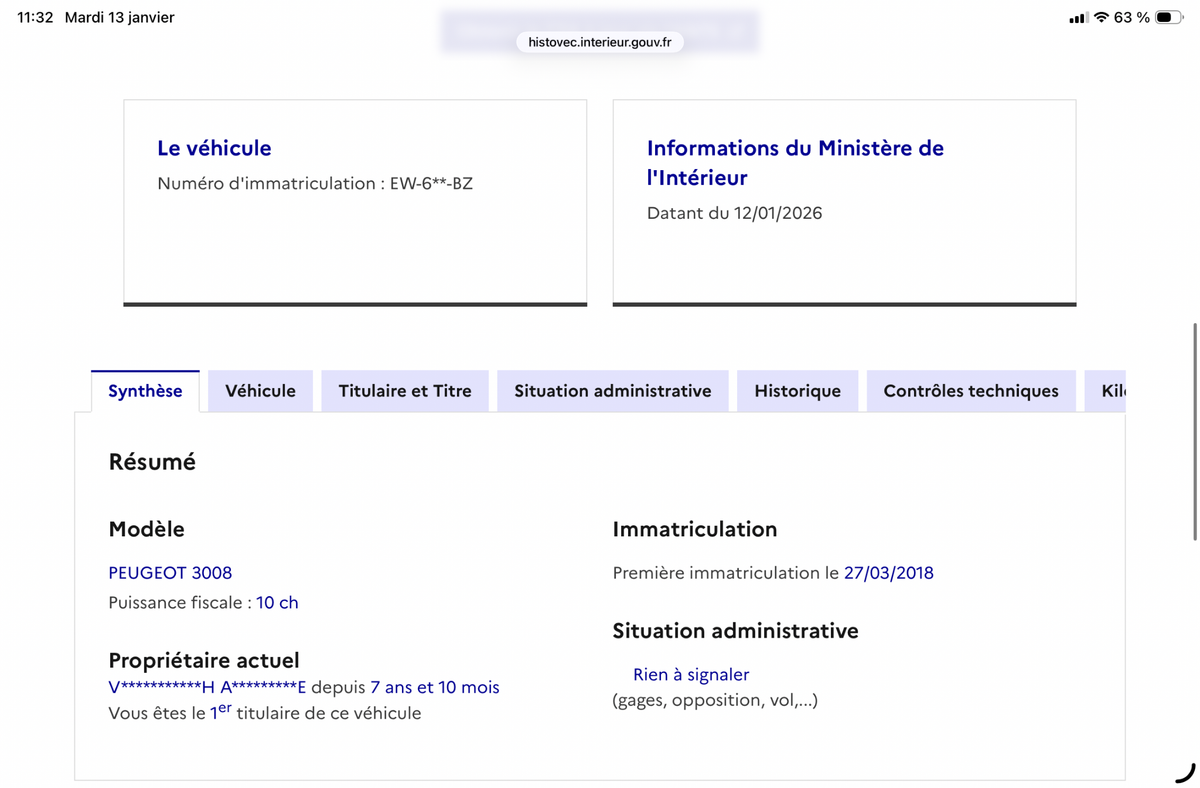This screenshot has height=788, width=1200.
Task: Click Informations du Ministère de l'Intérieur heading
Action: tap(795, 163)
